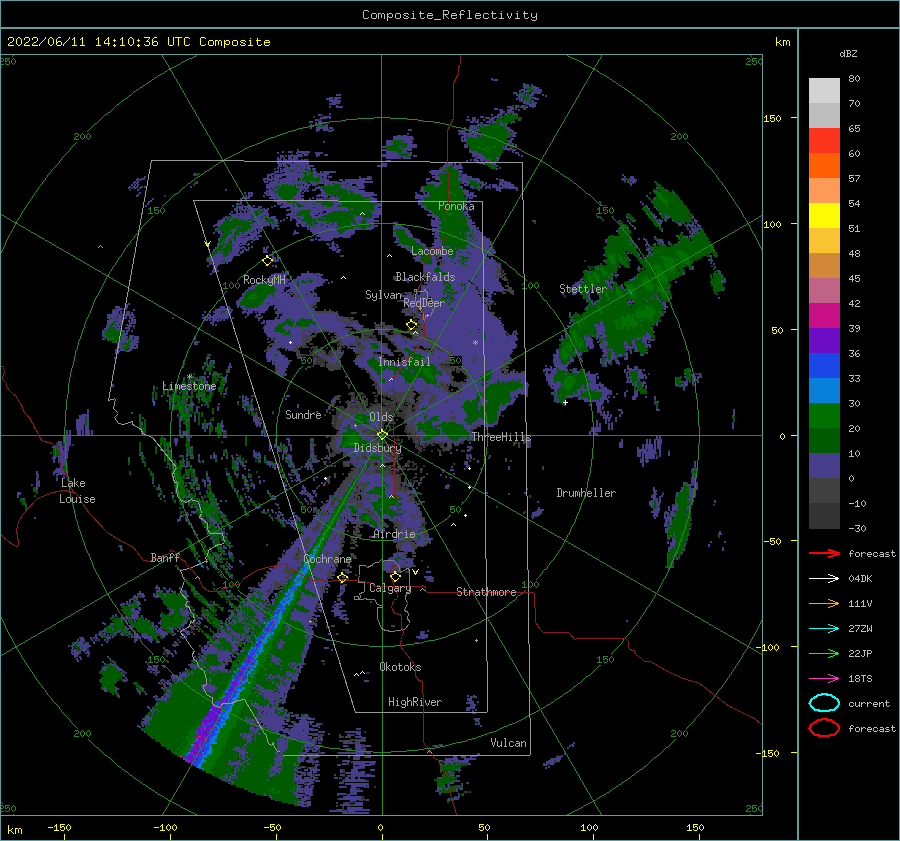This screenshot has height=841, width=900.
Task: Select the 36 dBZ blue color swatch
Action: [x=824, y=365]
